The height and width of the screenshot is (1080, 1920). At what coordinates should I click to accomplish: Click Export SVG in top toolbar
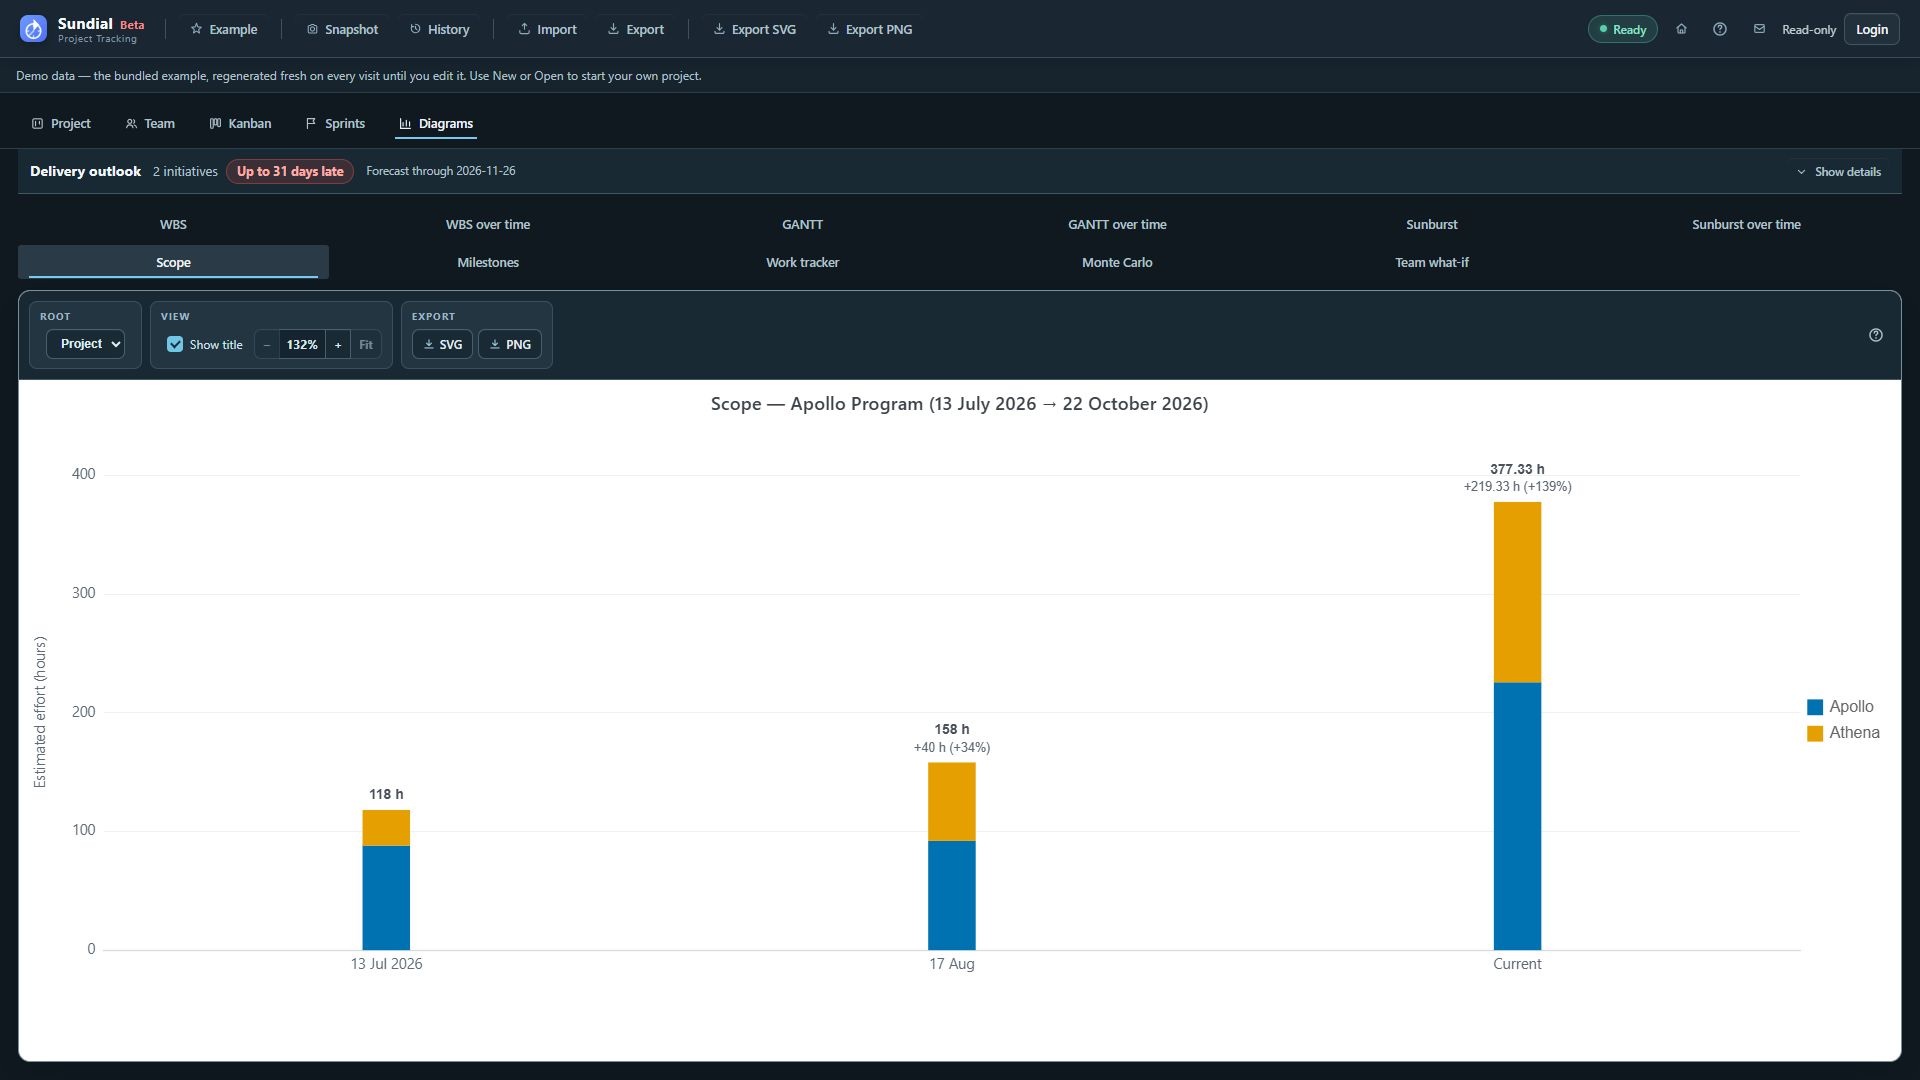pyautogui.click(x=754, y=29)
